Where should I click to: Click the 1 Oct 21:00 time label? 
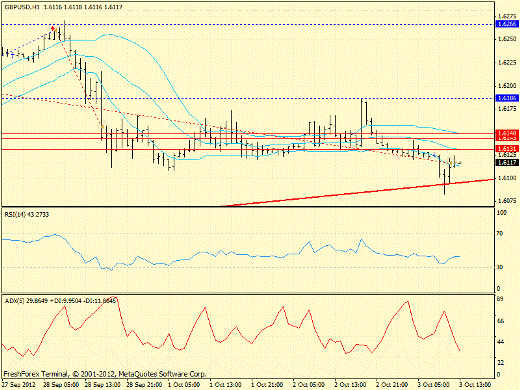[267, 384]
